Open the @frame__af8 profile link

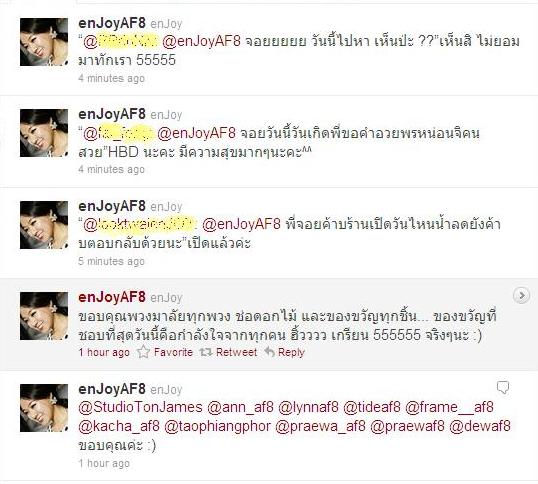[449, 407]
